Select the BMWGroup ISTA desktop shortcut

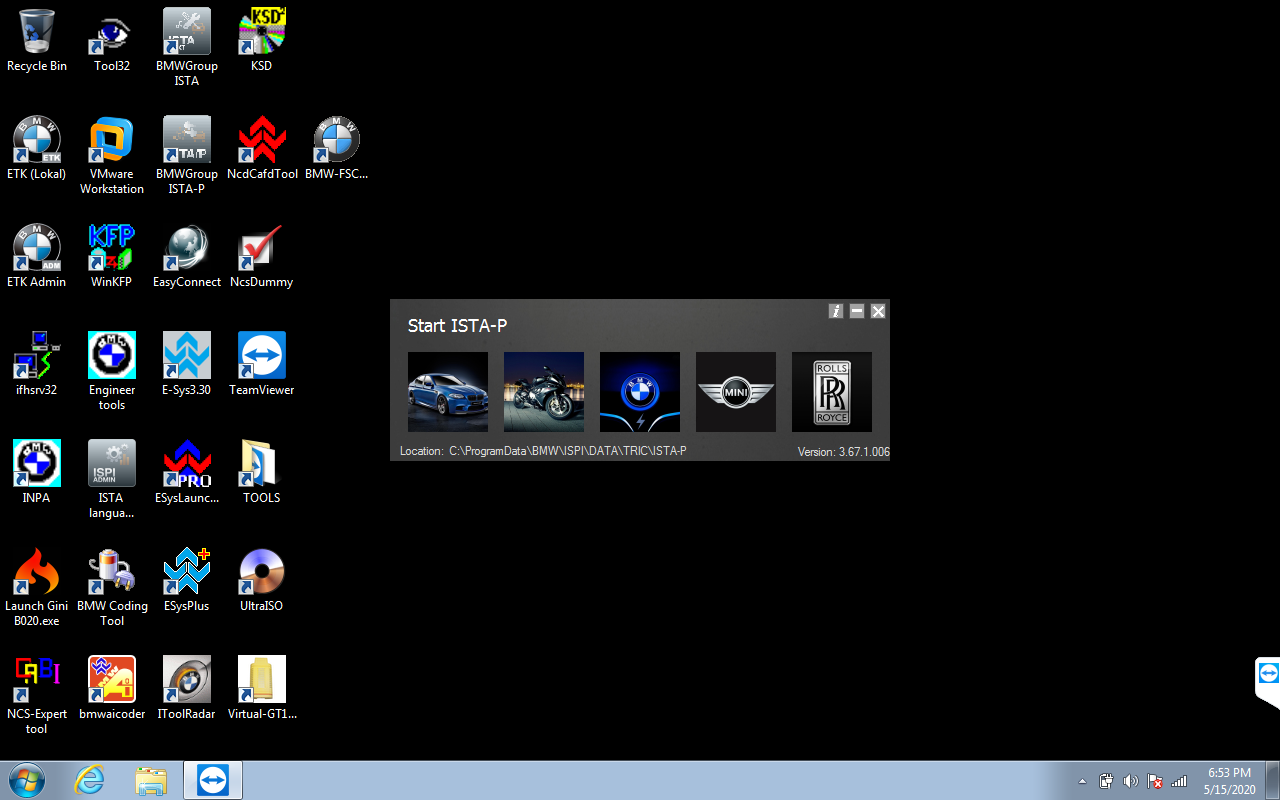(x=187, y=47)
